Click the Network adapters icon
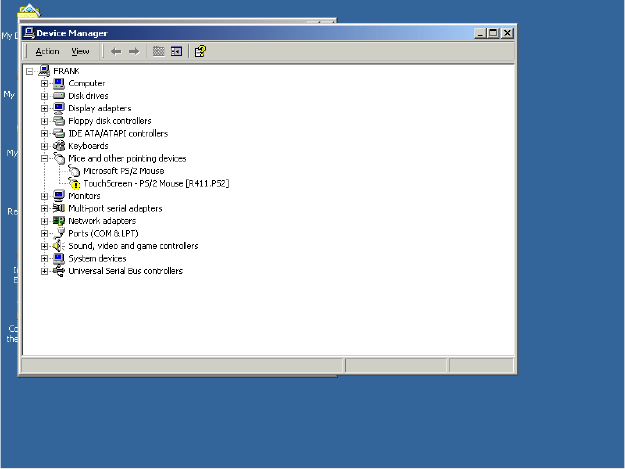 click(59, 221)
